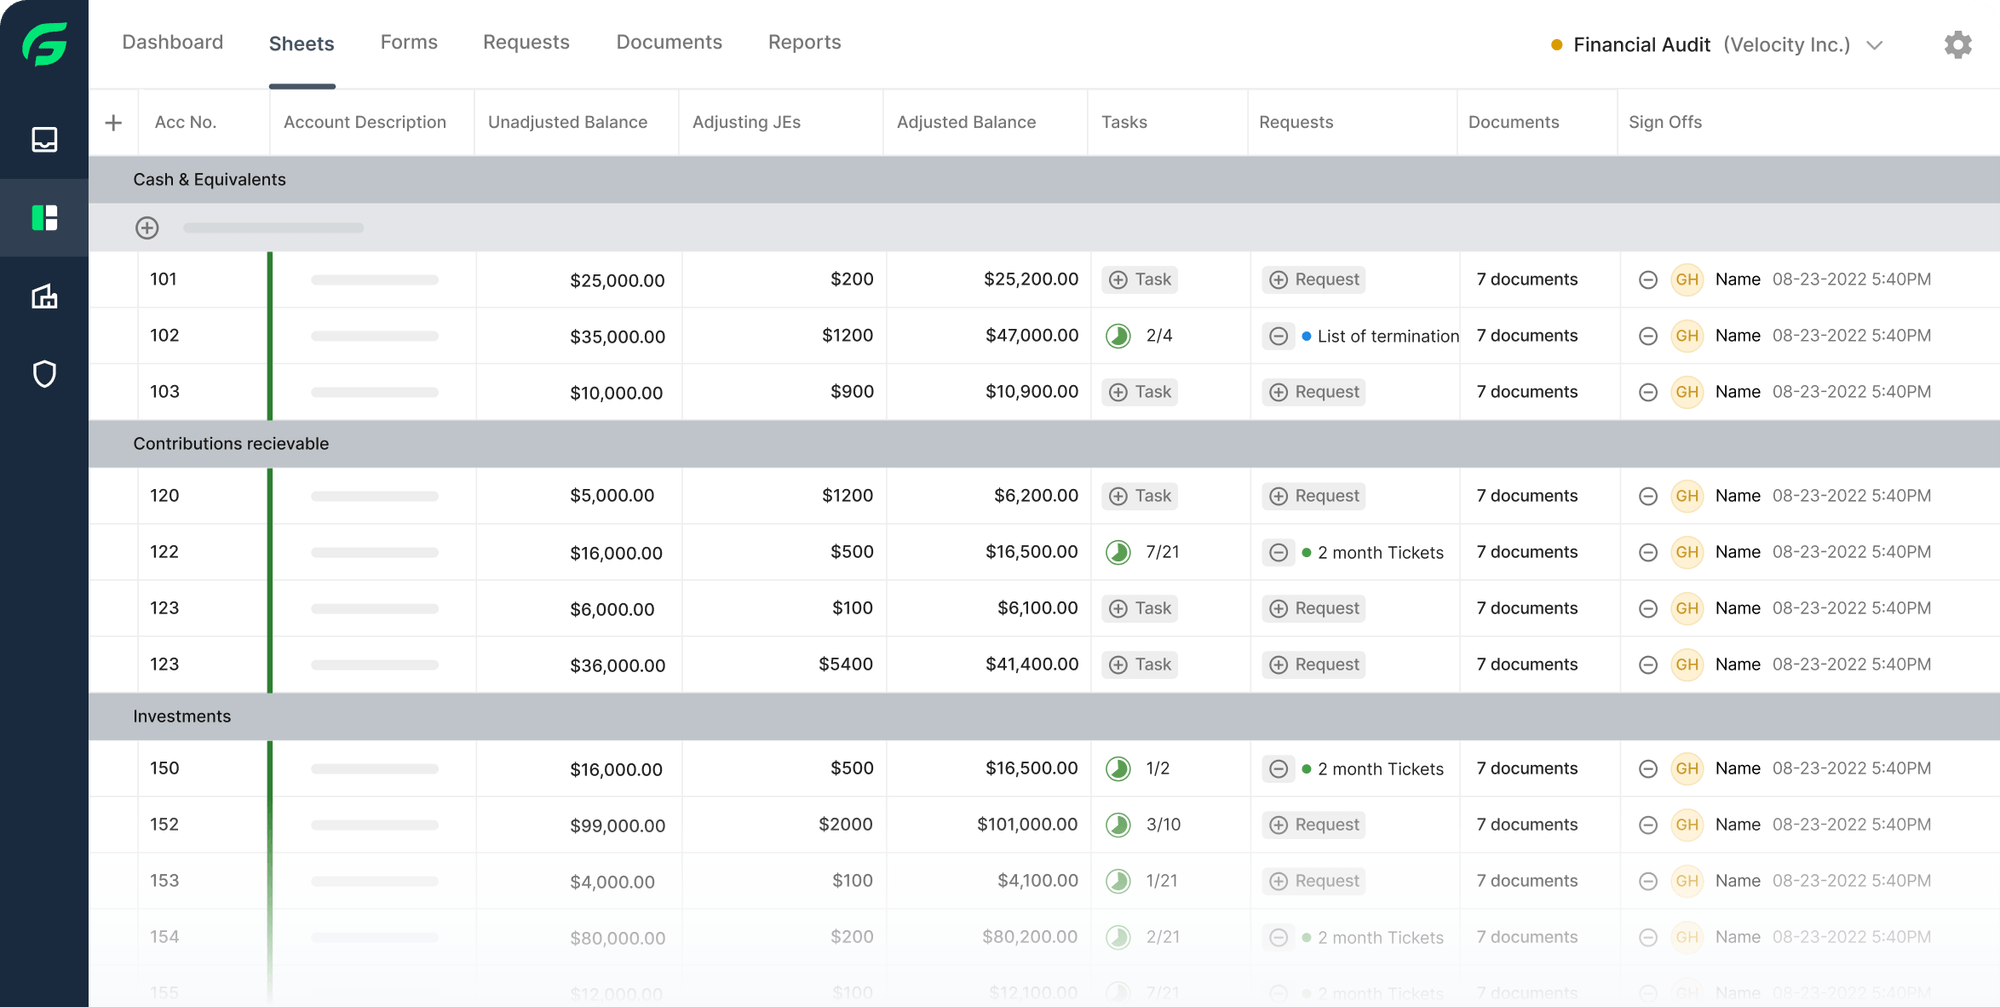2000x1007 pixels.
Task: Go to the Dashboard tab
Action: click(x=173, y=42)
